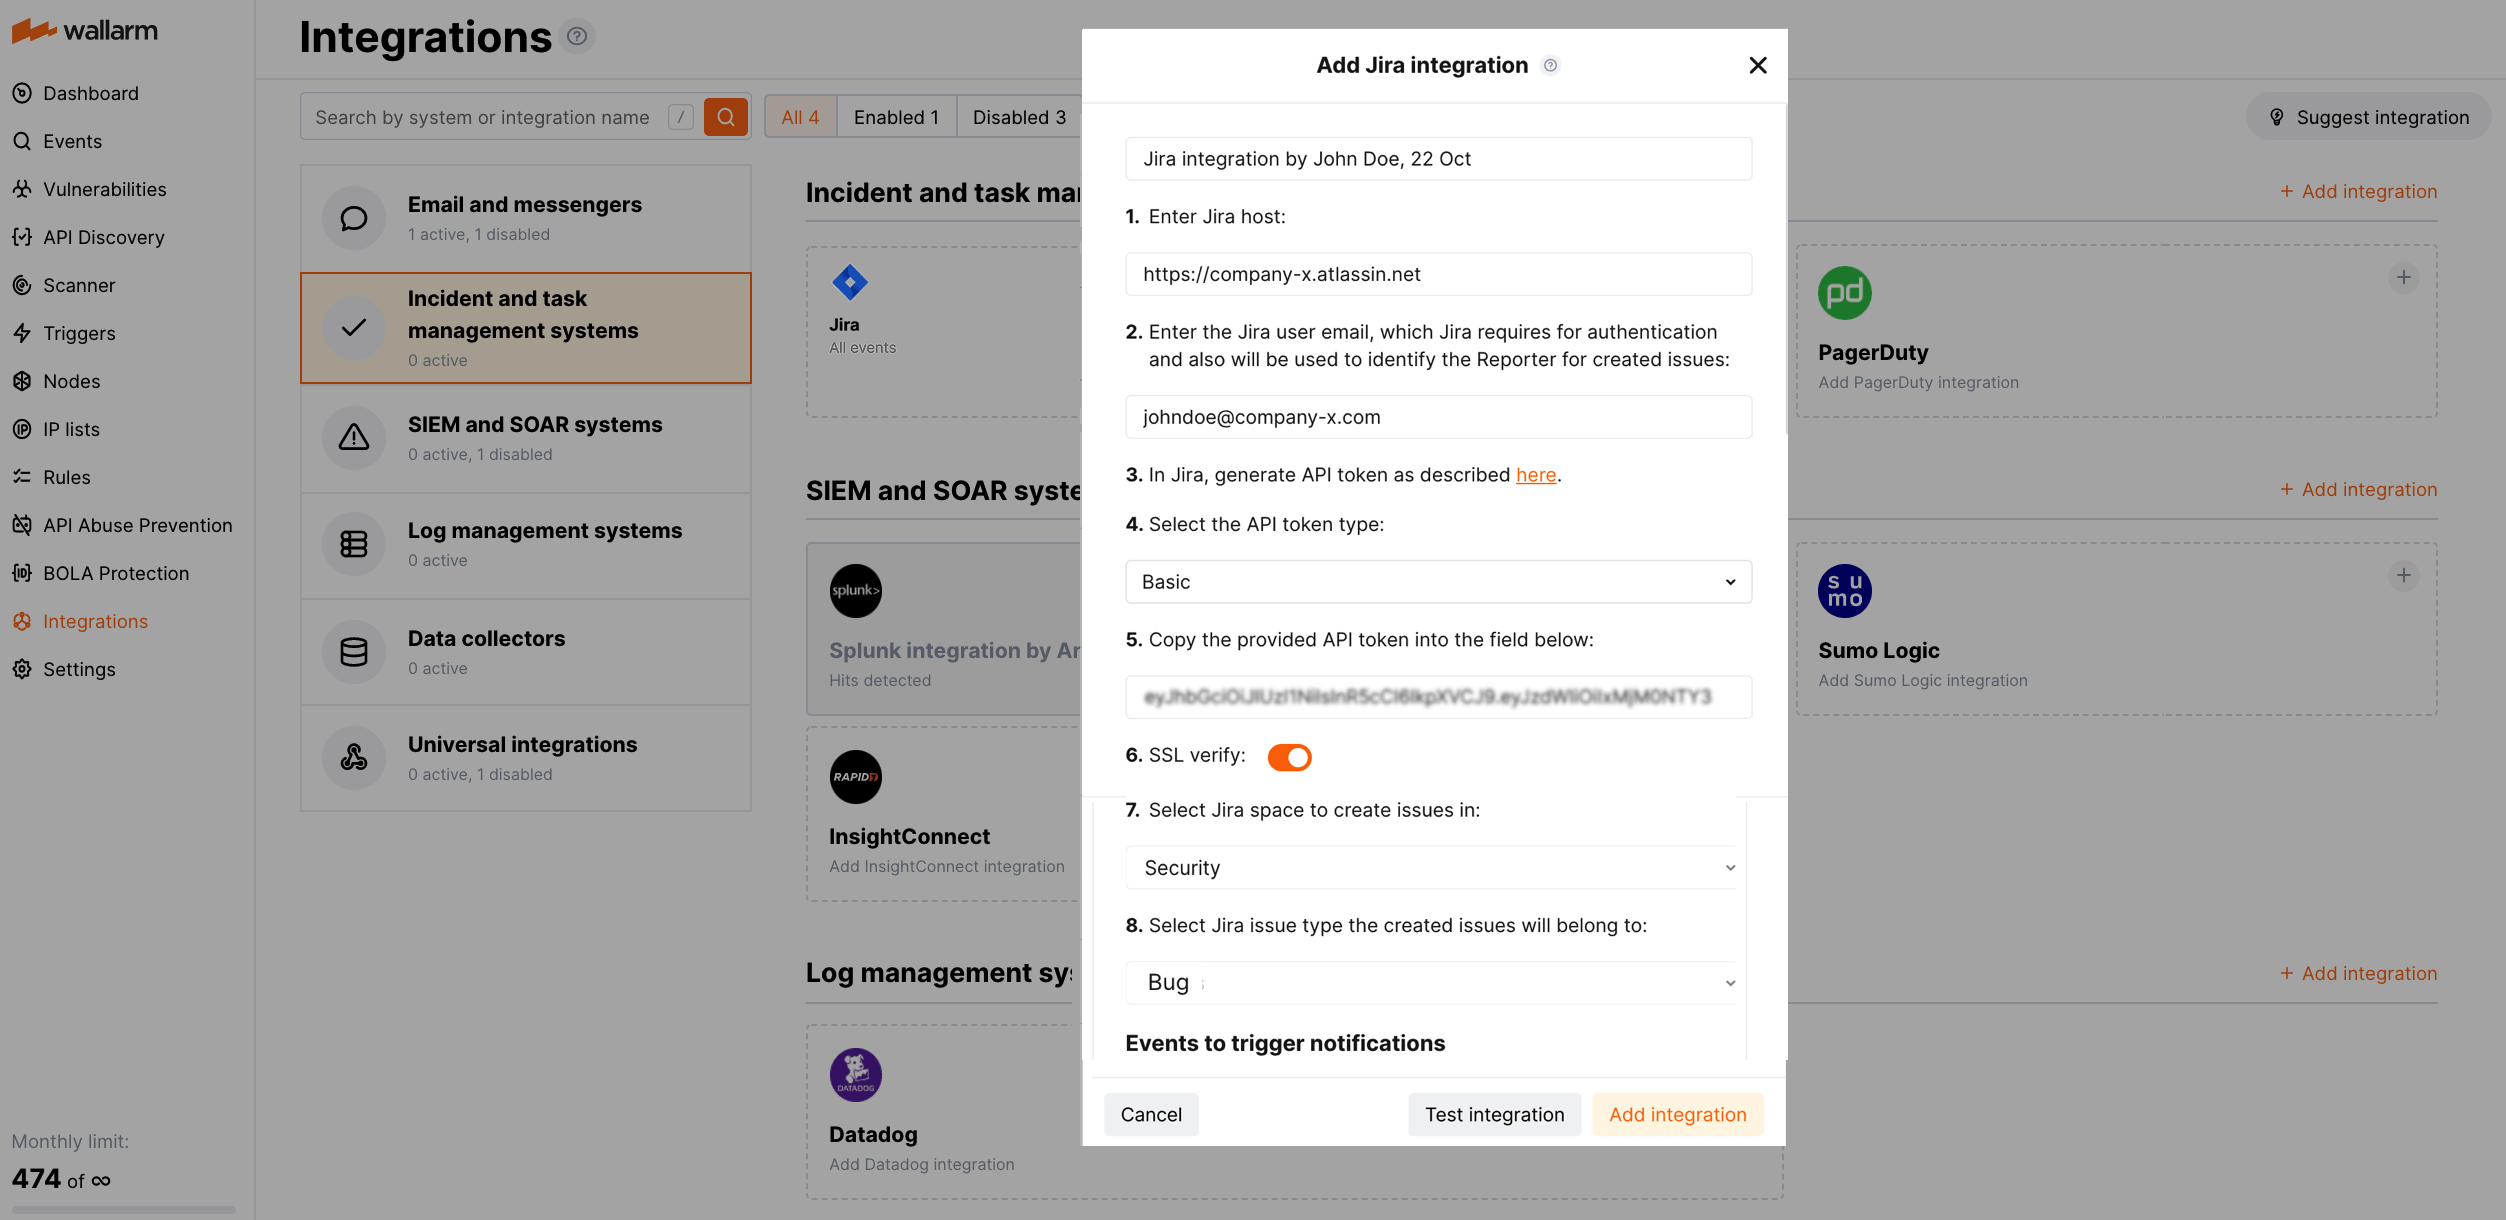Image resolution: width=2506 pixels, height=1220 pixels.
Task: Click the monthly limit progress bar
Action: tap(120, 1208)
